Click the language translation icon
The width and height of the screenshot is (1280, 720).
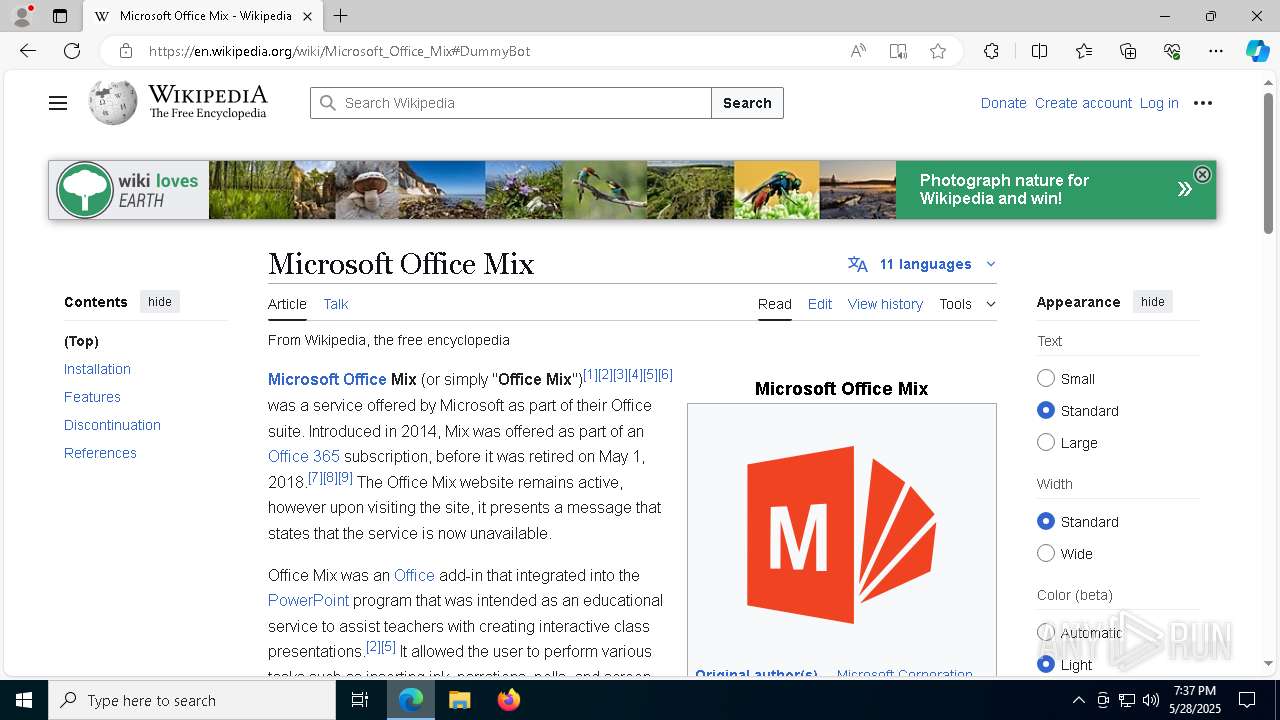pos(857,264)
